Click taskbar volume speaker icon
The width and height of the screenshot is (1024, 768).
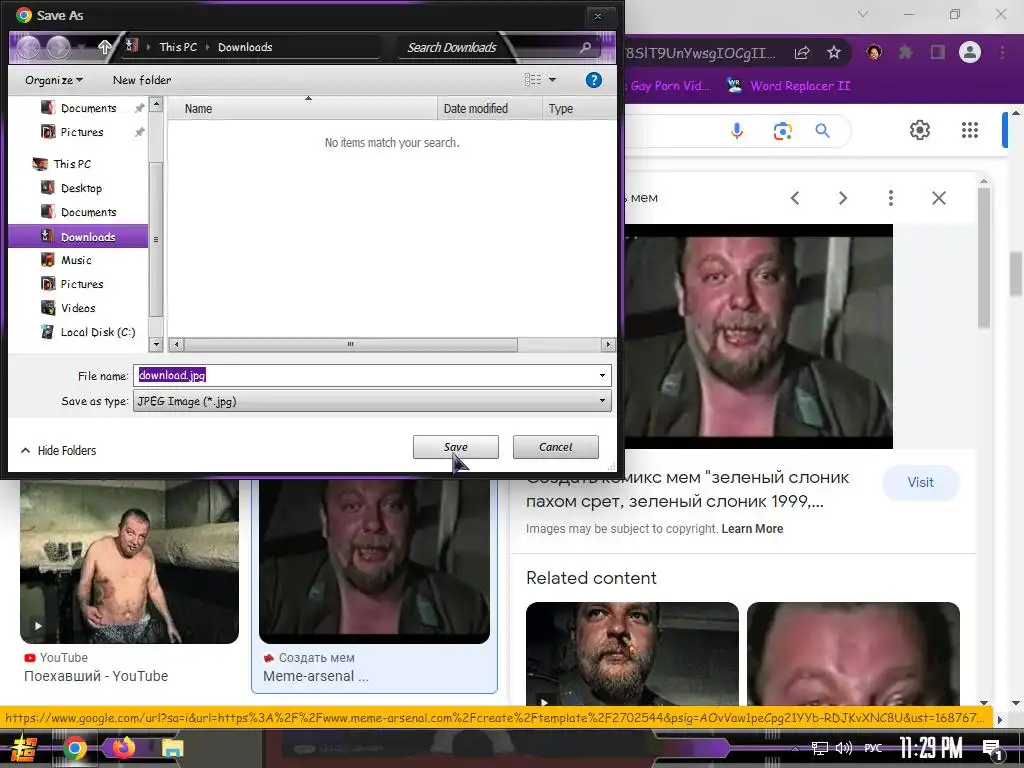click(844, 748)
